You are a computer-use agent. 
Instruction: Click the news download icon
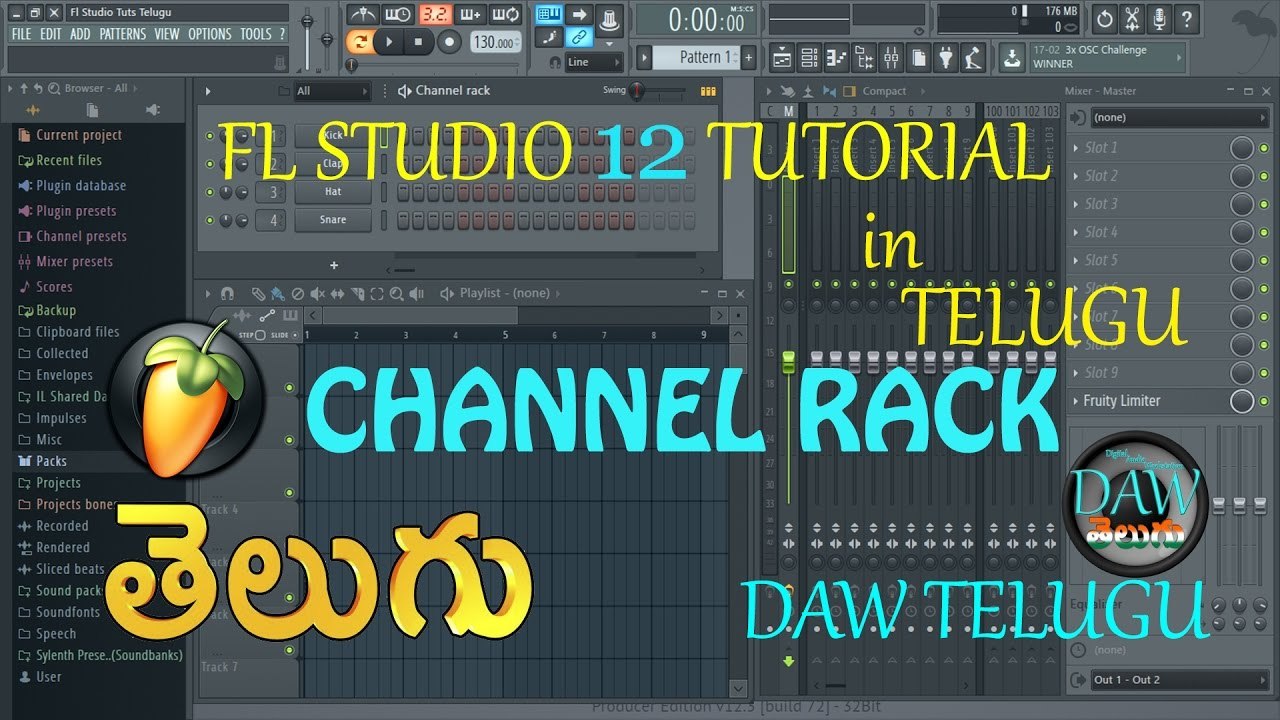1014,58
